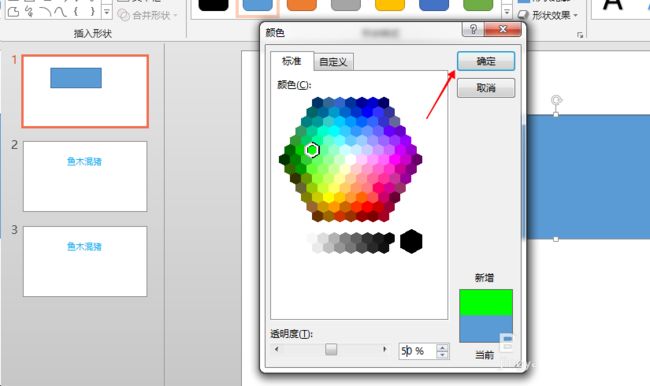Increase transparency with spinner up arrow

(x=442, y=348)
